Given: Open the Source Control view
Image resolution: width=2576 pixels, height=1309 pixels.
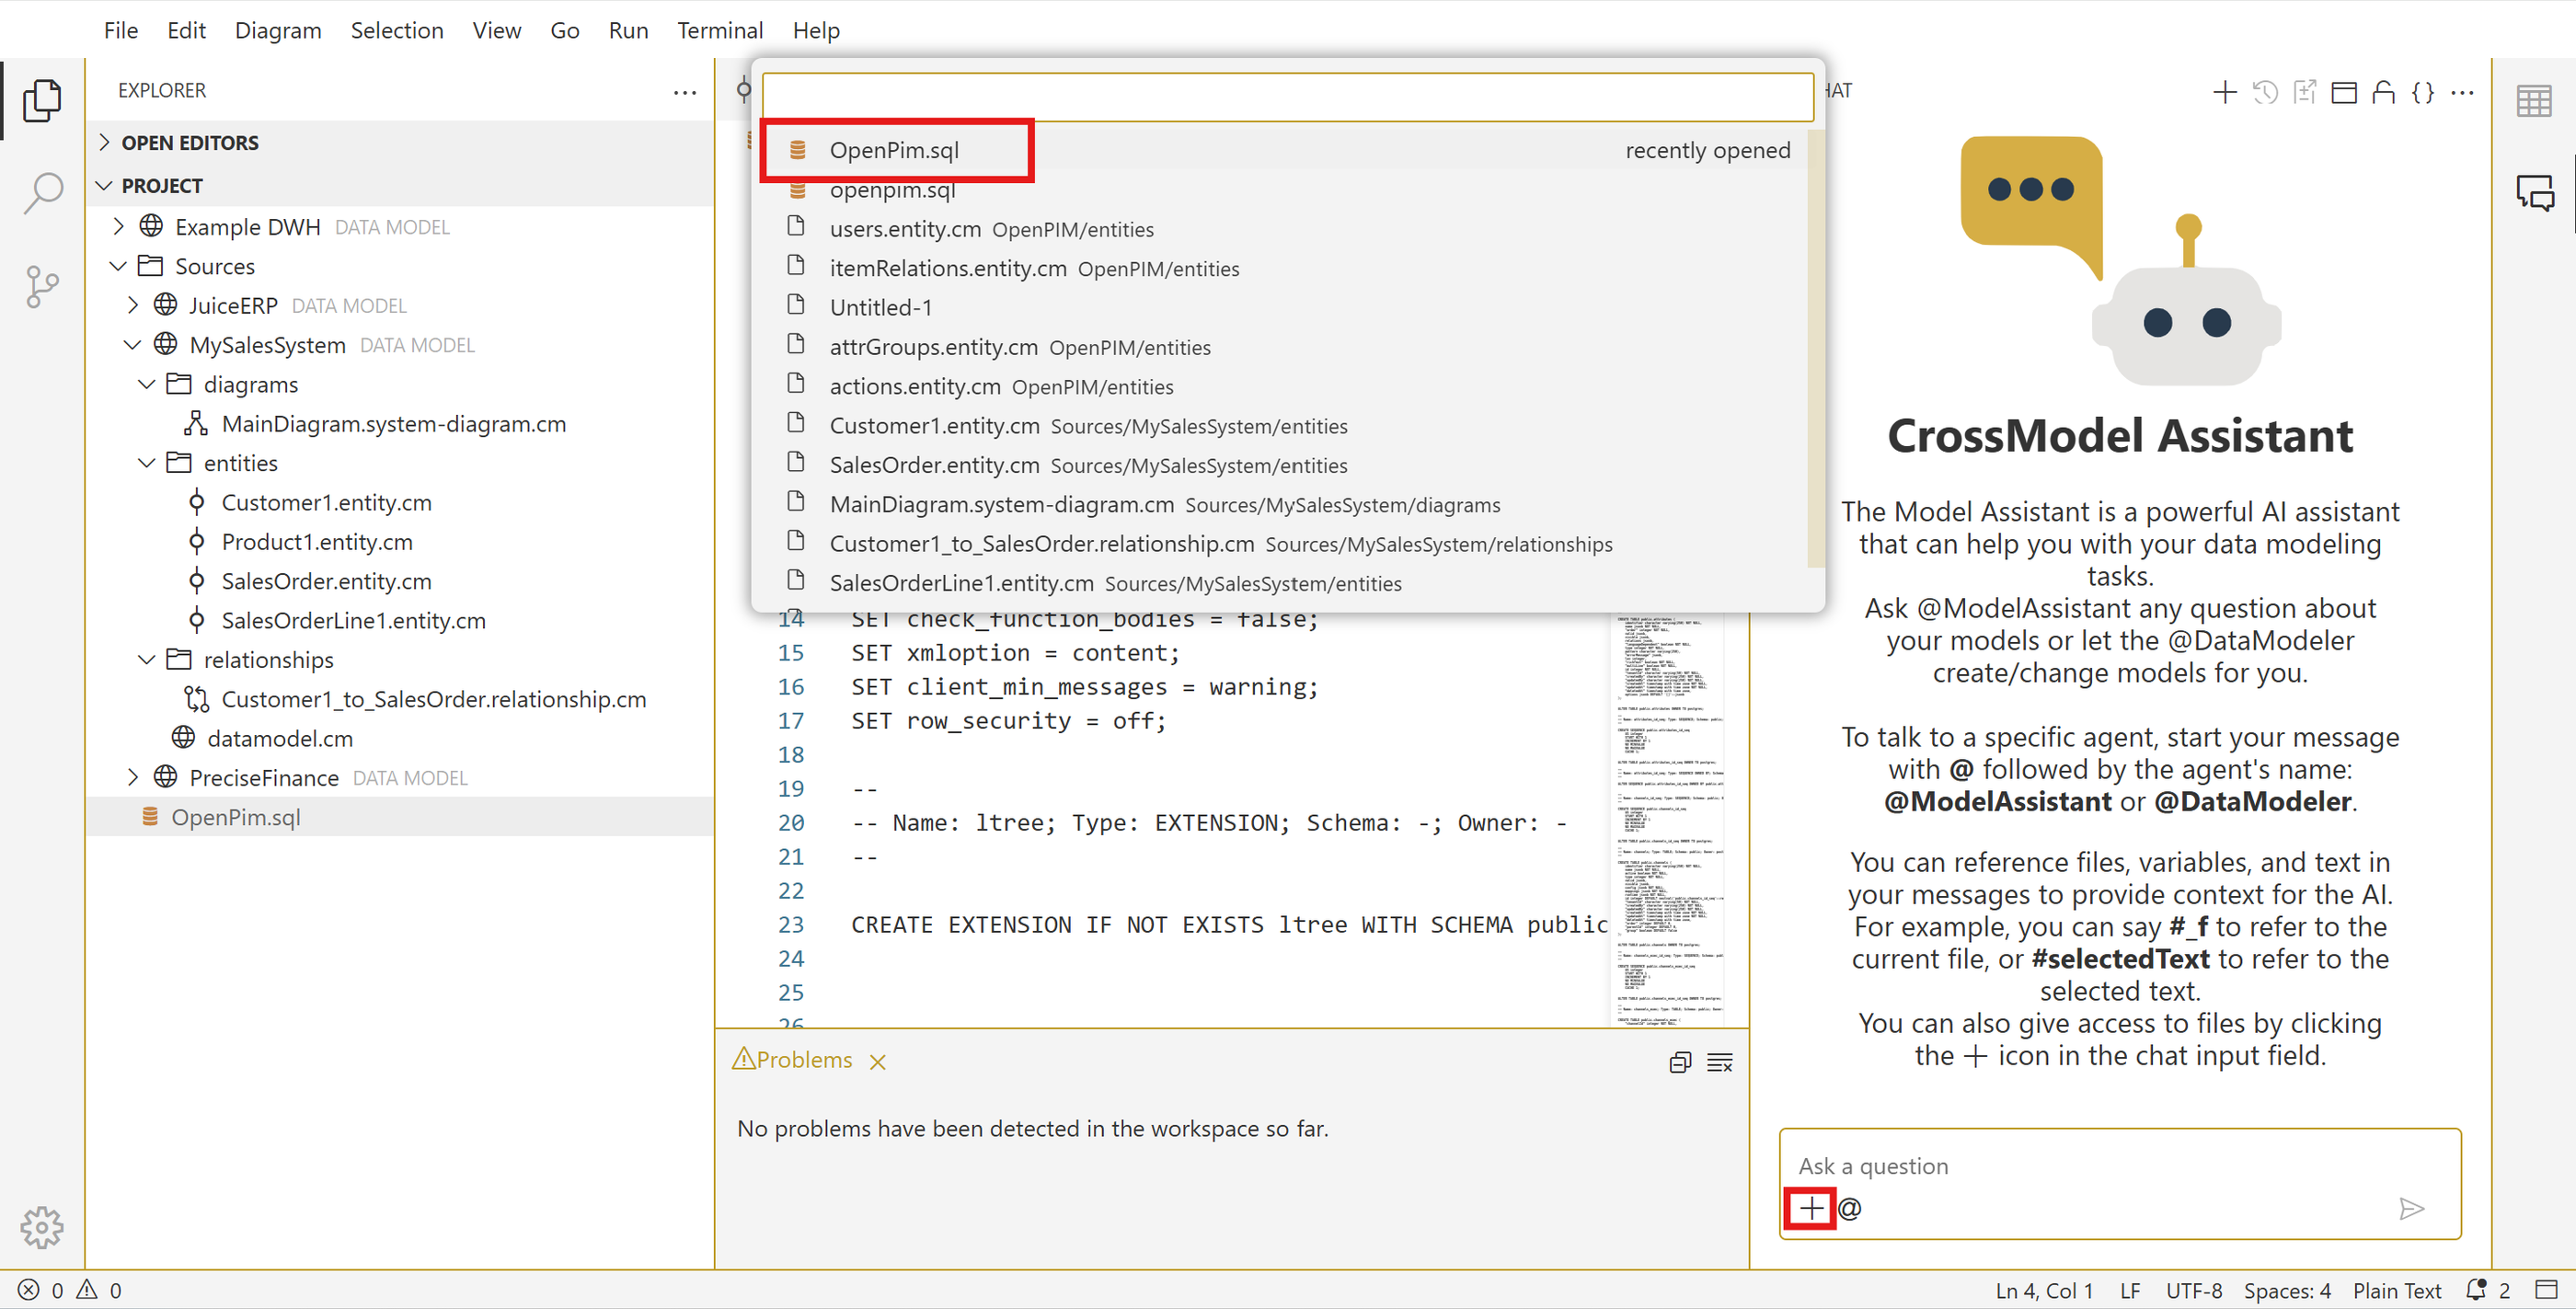Looking at the screenshot, I should click(42, 286).
